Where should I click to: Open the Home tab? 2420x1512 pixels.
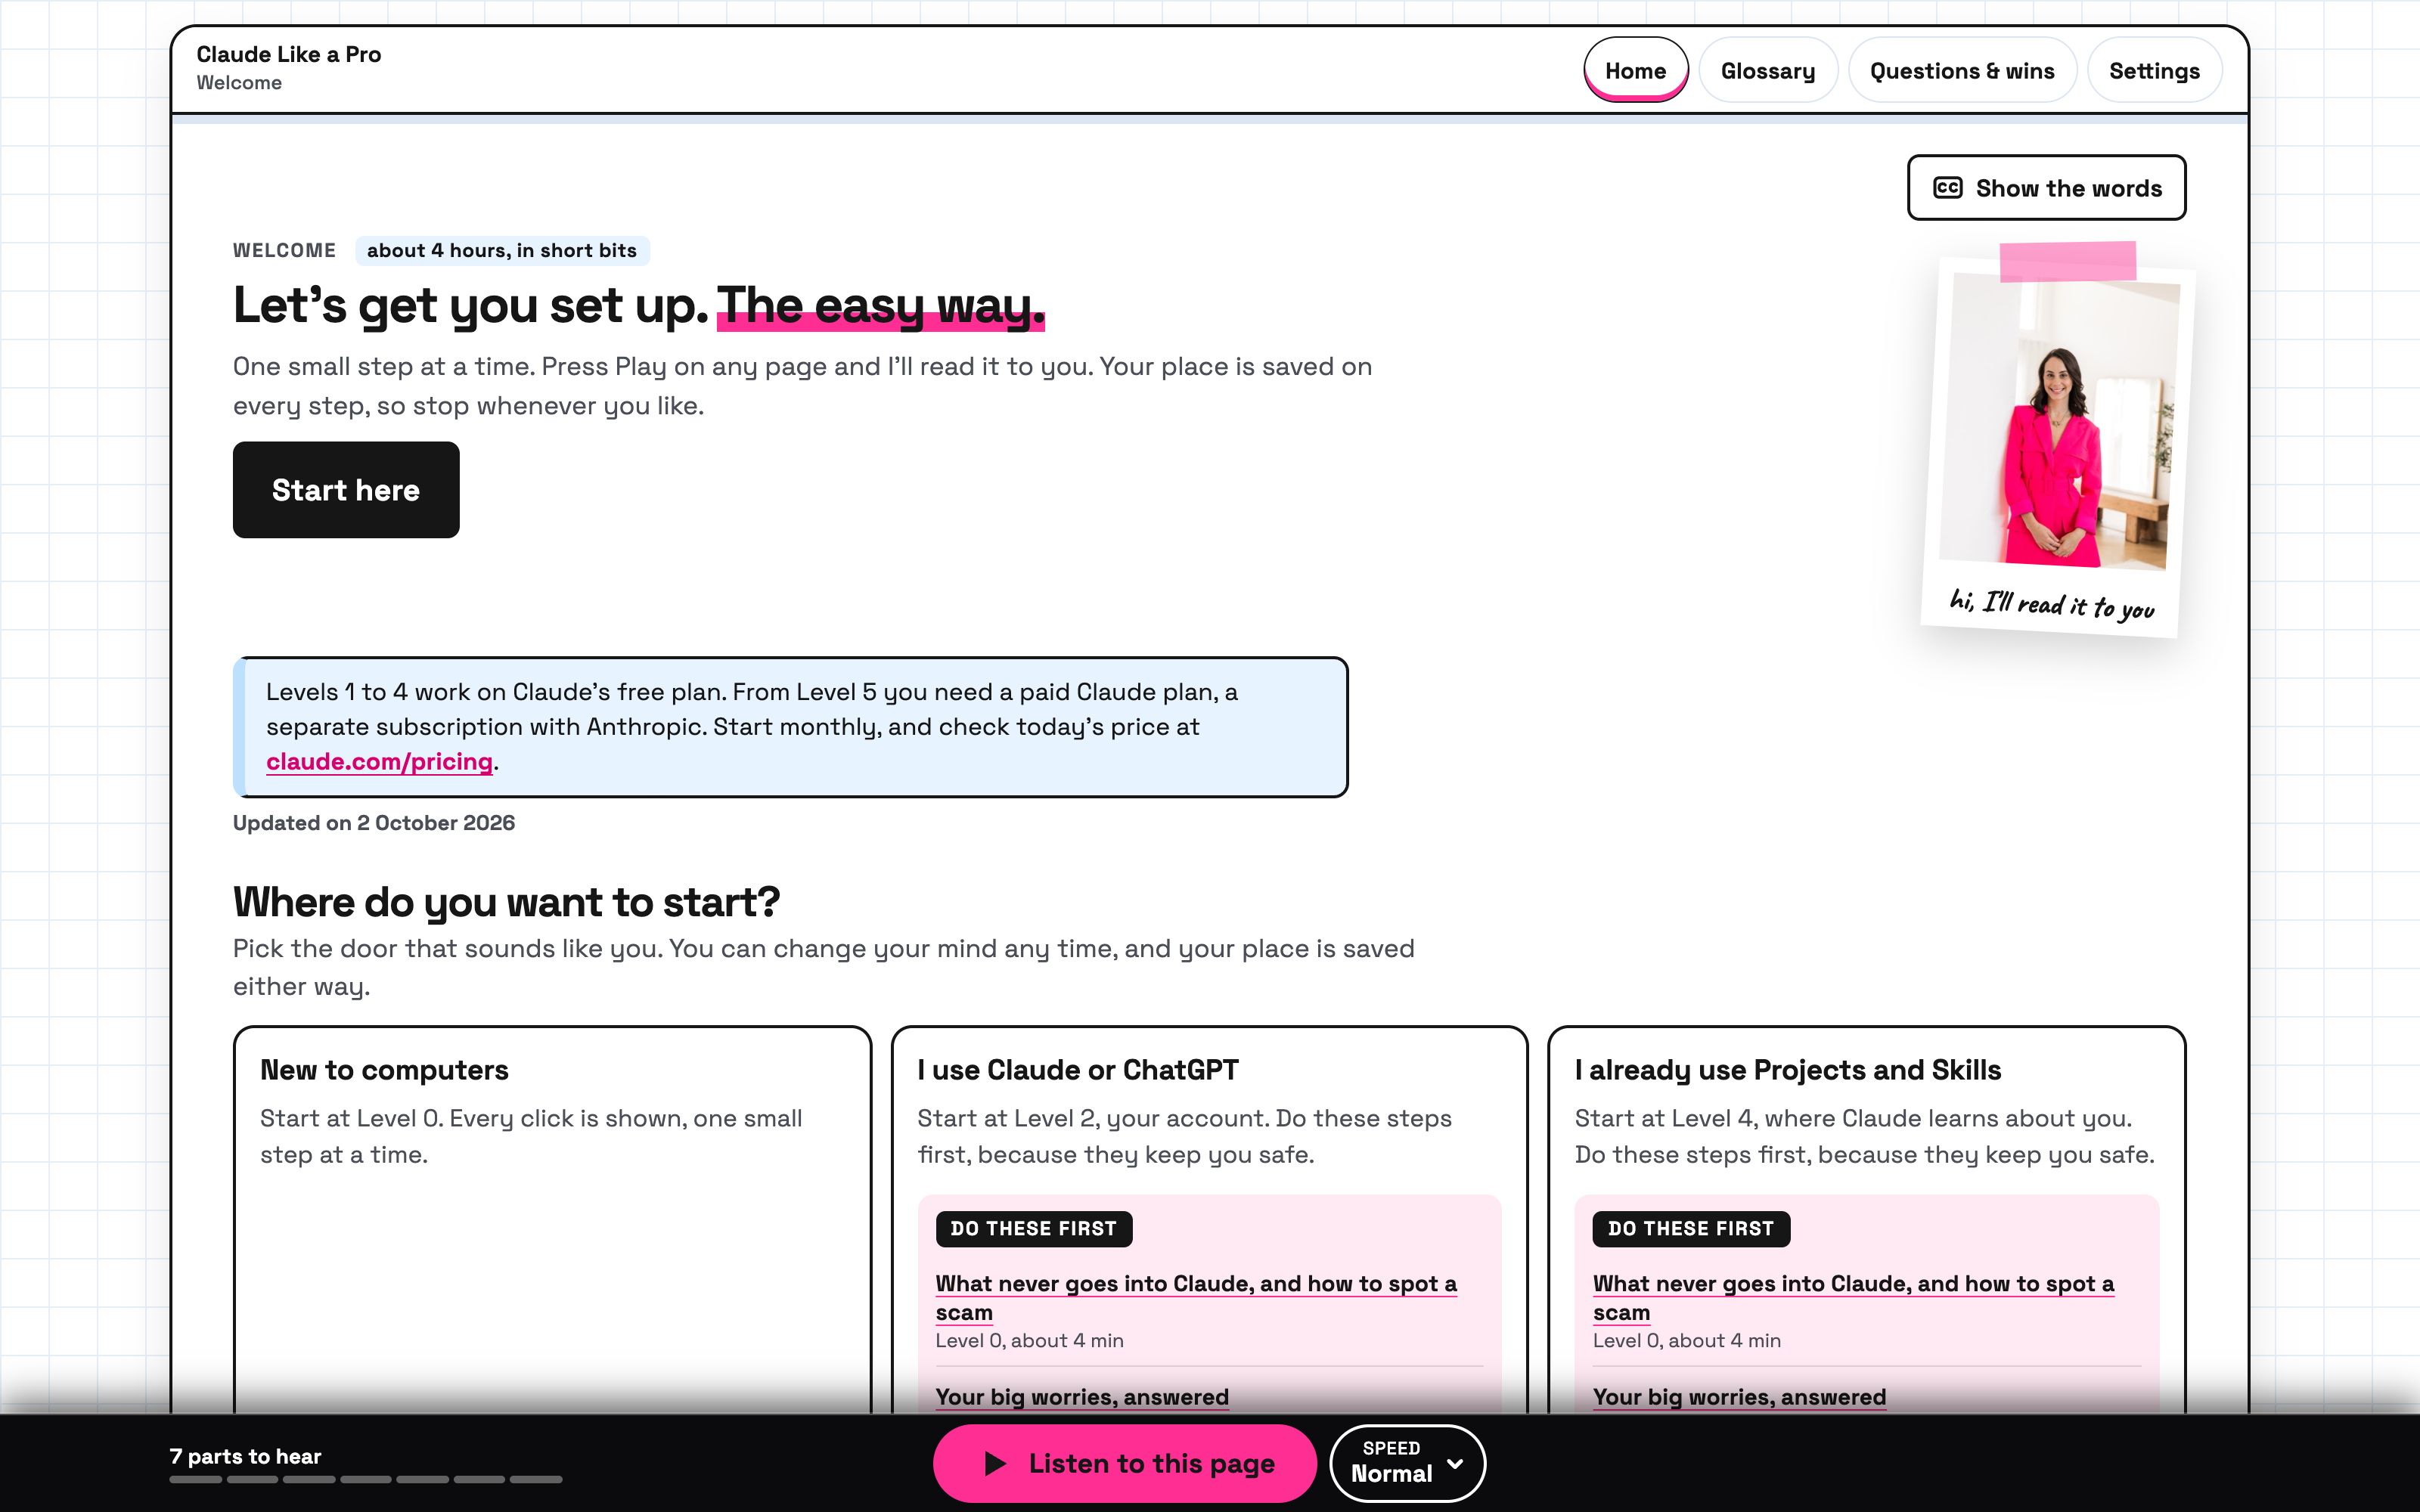[1635, 71]
